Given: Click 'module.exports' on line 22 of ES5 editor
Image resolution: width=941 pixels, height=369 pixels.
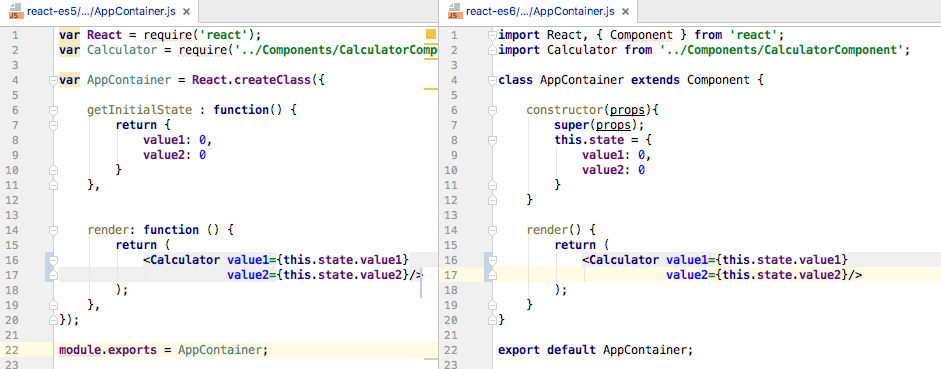Looking at the screenshot, I should click(108, 350).
